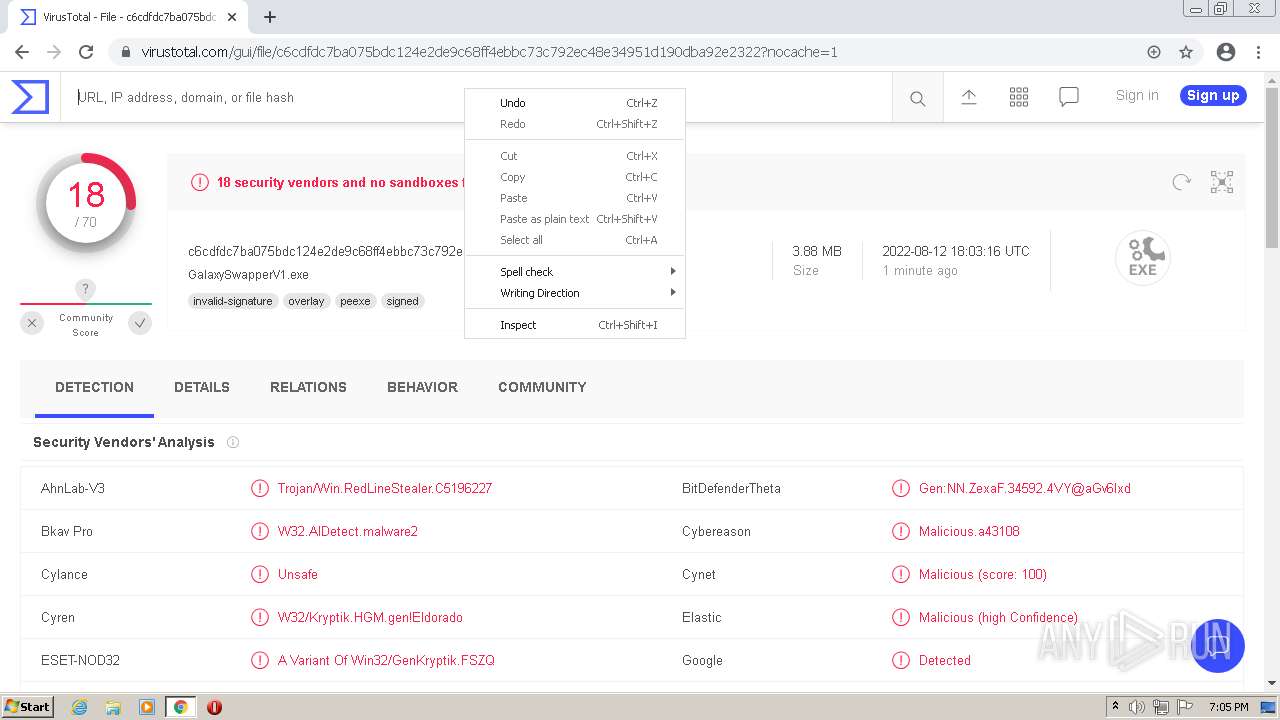This screenshot has height=720, width=1280.
Task: Show hidden tray icons arrow
Action: [x=1115, y=707]
